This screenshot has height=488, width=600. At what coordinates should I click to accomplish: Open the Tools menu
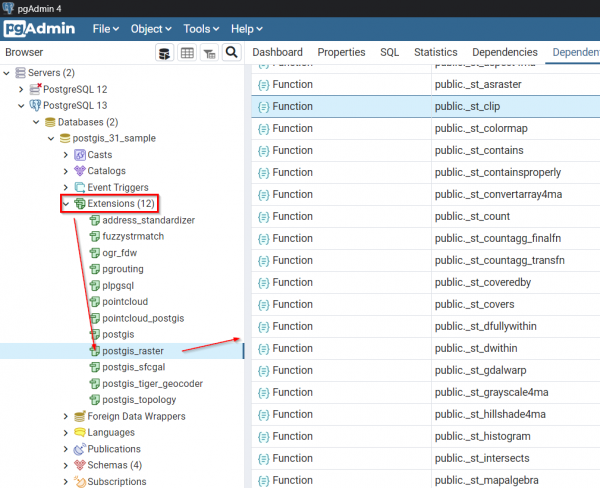(201, 29)
